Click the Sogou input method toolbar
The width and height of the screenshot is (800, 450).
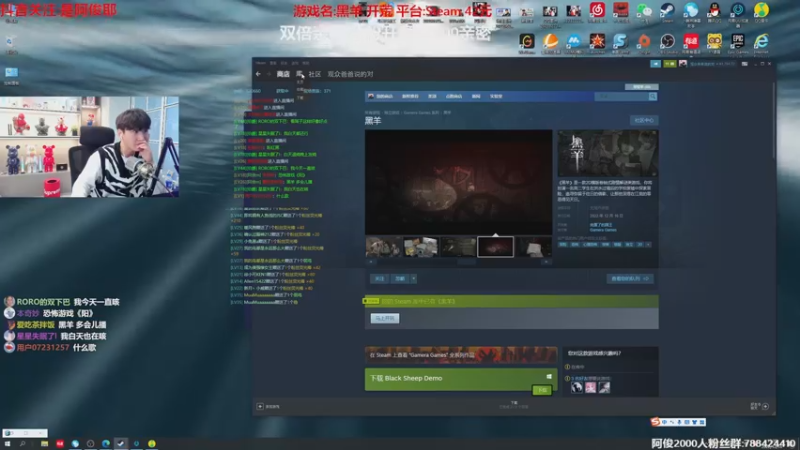(678, 422)
